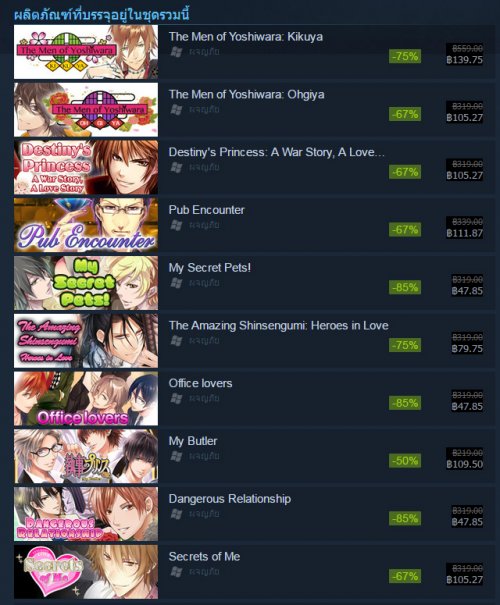500x605 pixels.
Task: Click the -85% discount badge for My Secret Pets!
Action: pyautogui.click(x=405, y=287)
